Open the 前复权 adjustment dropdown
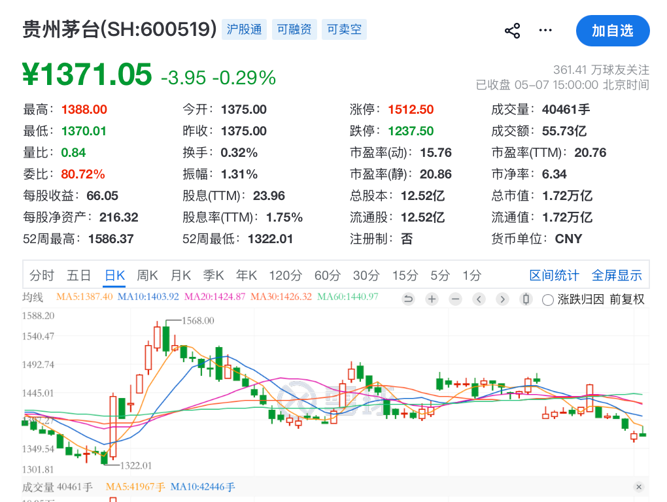Image resolution: width=667 pixels, height=502 pixels. point(627,299)
